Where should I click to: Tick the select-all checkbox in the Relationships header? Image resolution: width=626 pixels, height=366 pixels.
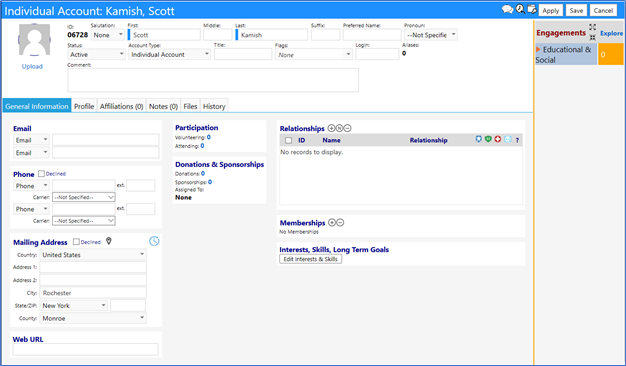pyautogui.click(x=288, y=140)
